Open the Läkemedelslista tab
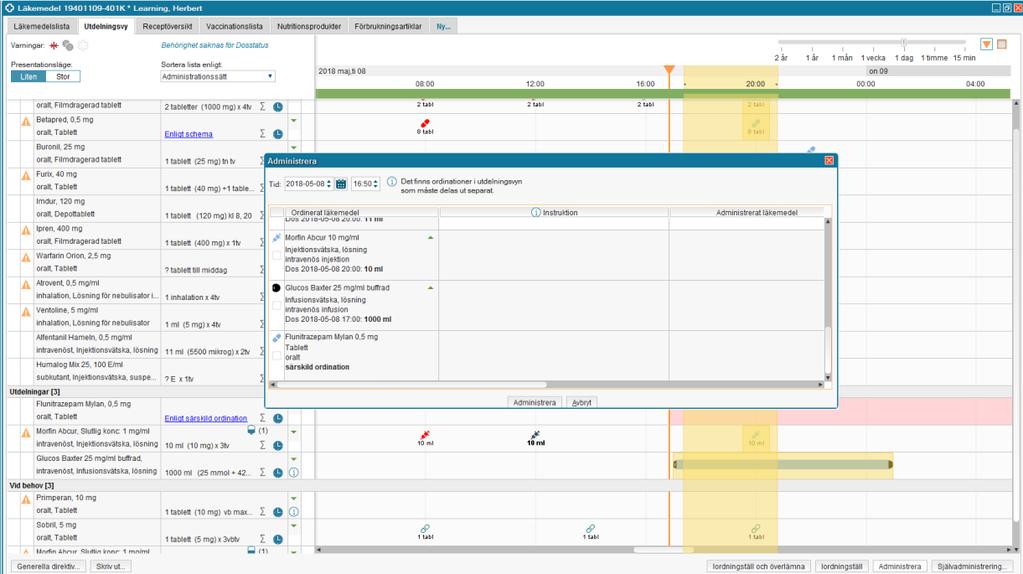Viewport: 1023px width, 574px height. pyautogui.click(x=41, y=27)
